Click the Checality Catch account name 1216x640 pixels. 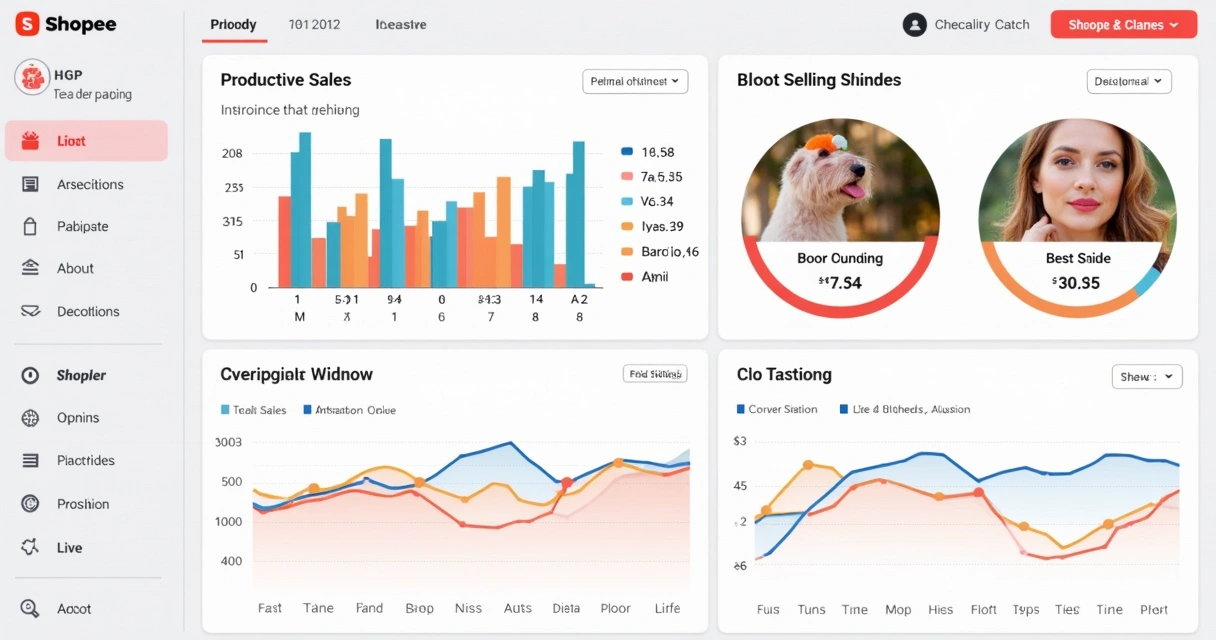click(x=982, y=25)
